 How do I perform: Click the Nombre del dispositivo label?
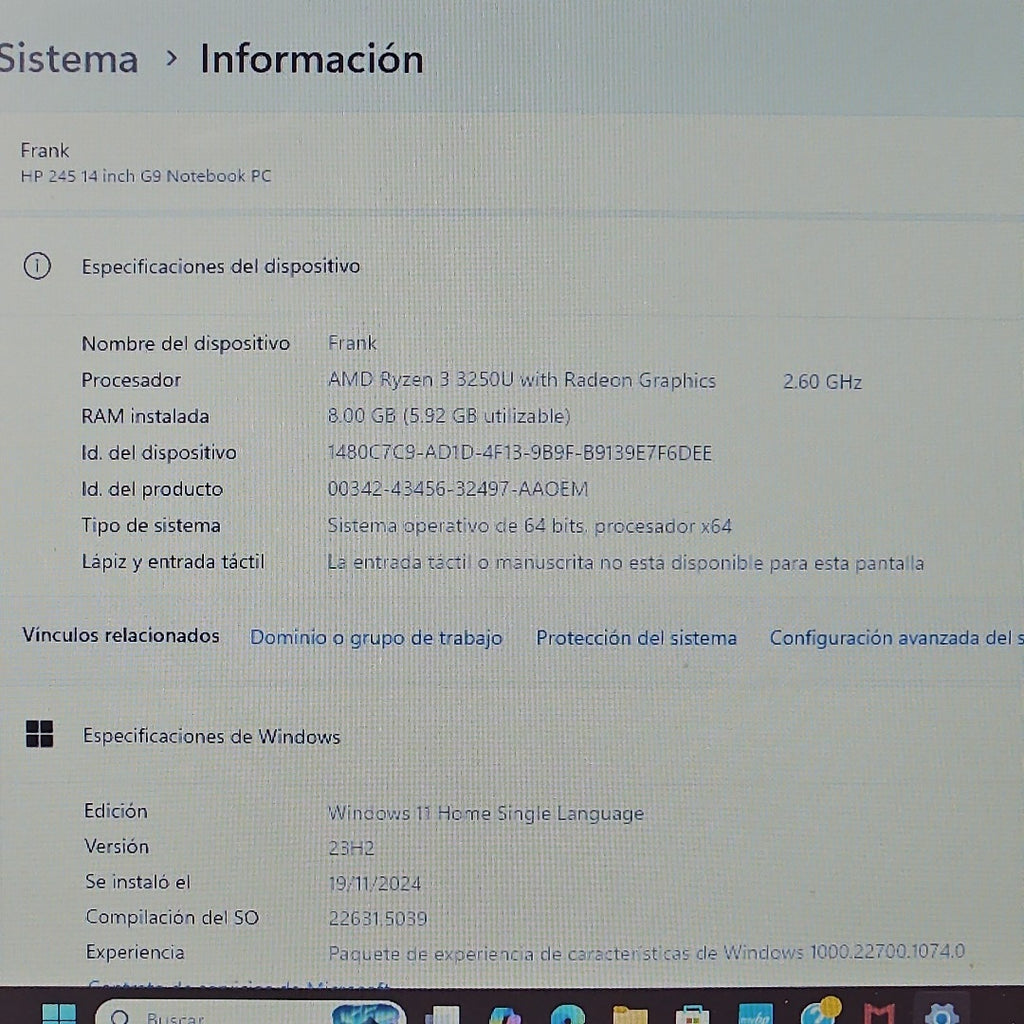click(185, 344)
